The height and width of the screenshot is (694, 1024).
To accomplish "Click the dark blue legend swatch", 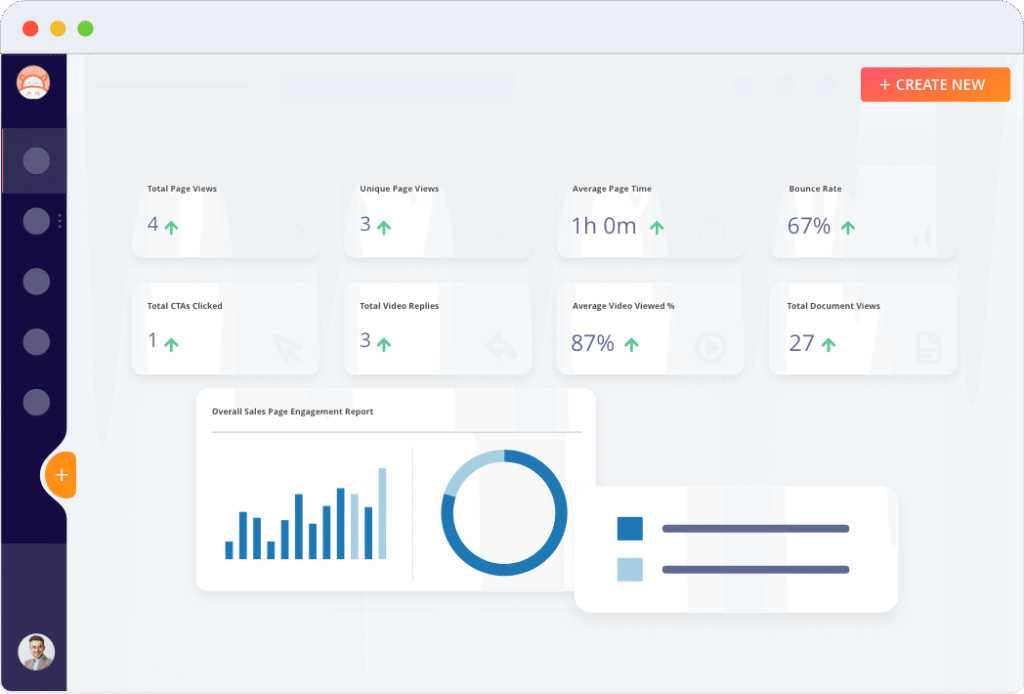I will point(630,528).
